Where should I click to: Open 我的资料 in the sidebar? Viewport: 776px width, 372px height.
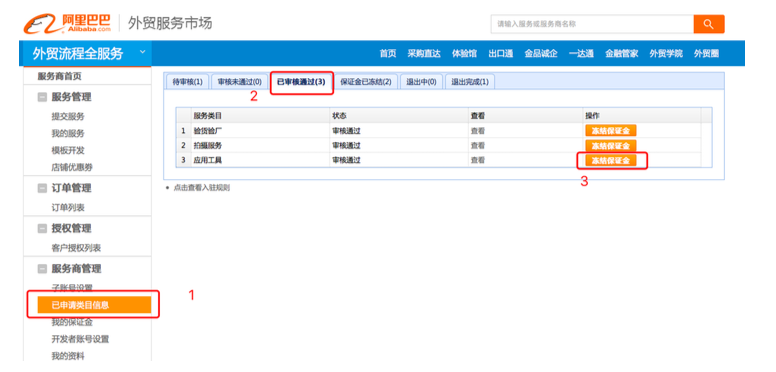pyautogui.click(x=68, y=356)
